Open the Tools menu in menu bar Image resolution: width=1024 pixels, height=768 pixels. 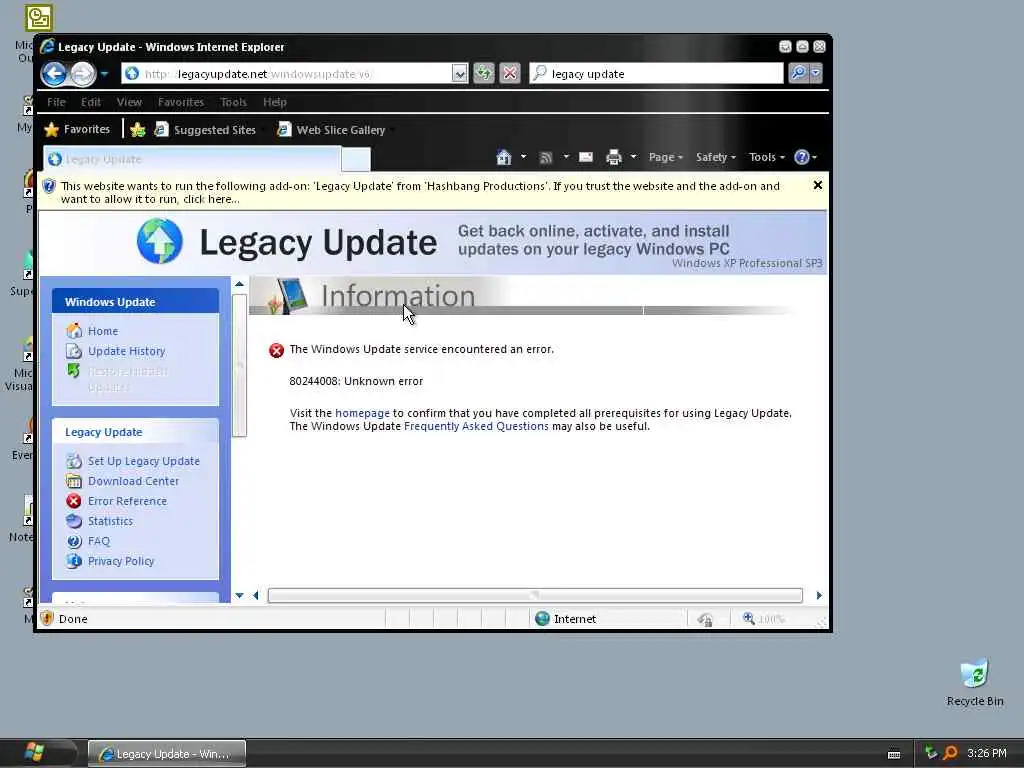(233, 102)
